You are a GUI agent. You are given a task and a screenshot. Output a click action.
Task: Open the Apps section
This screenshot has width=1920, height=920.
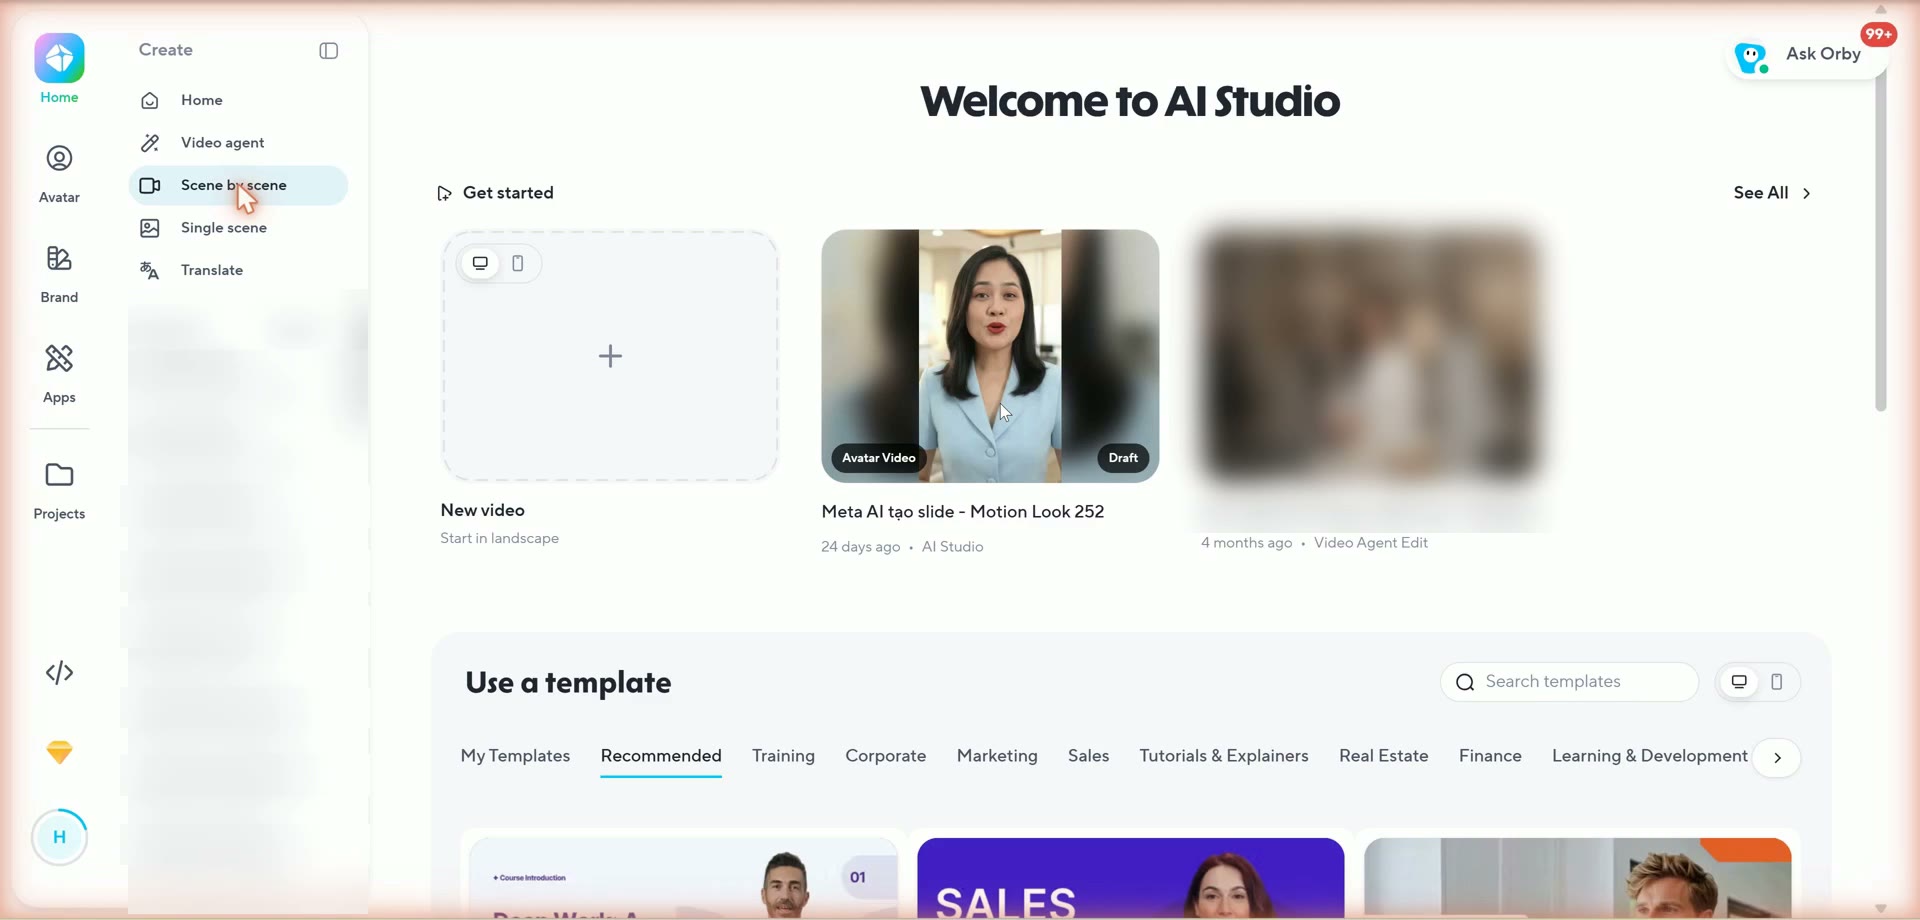pyautogui.click(x=59, y=374)
